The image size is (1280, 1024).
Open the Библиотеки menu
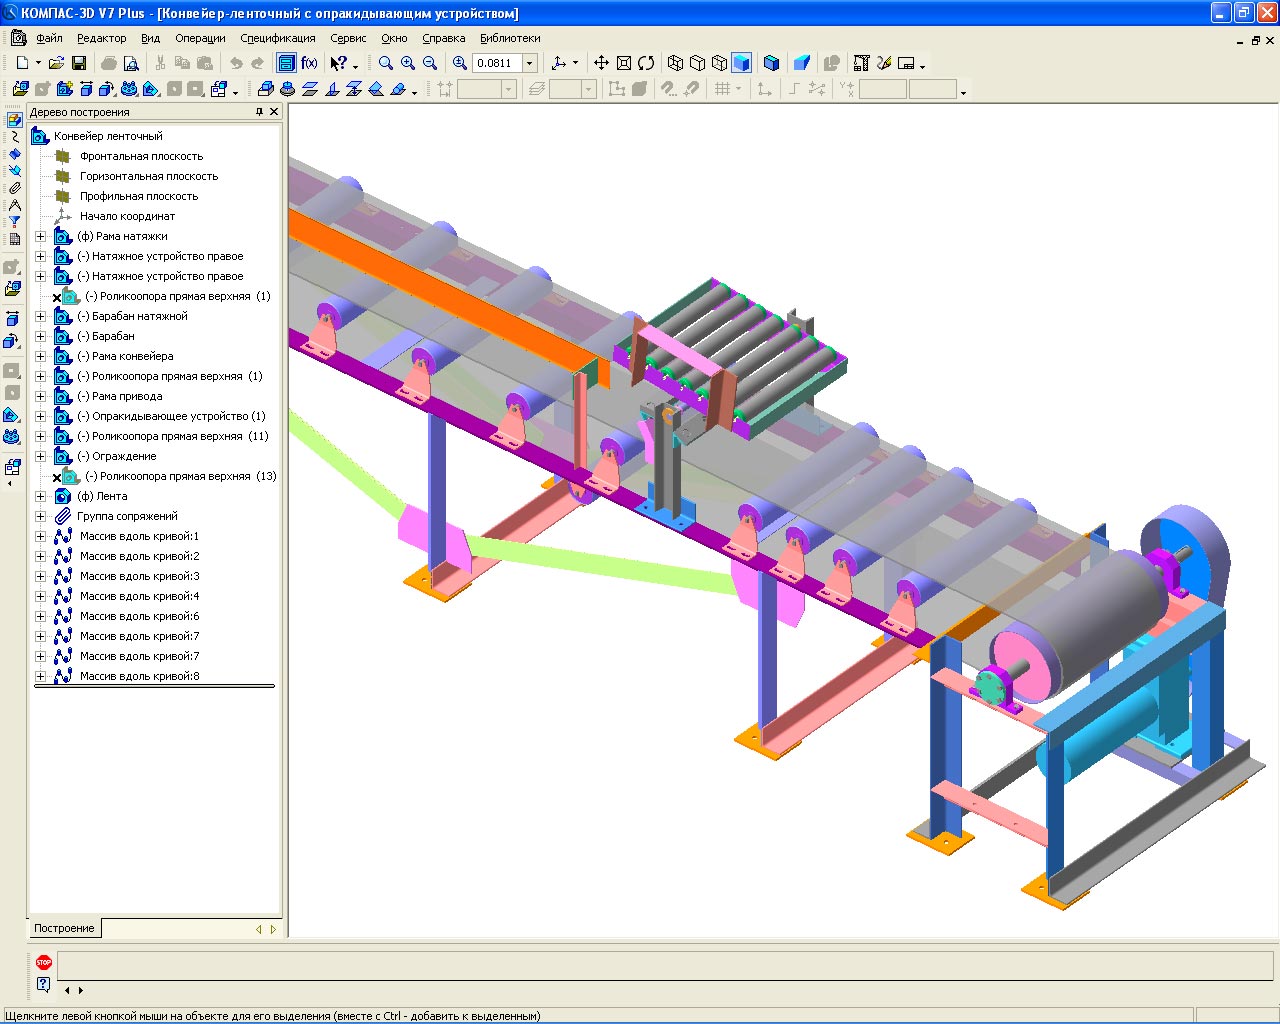[510, 38]
